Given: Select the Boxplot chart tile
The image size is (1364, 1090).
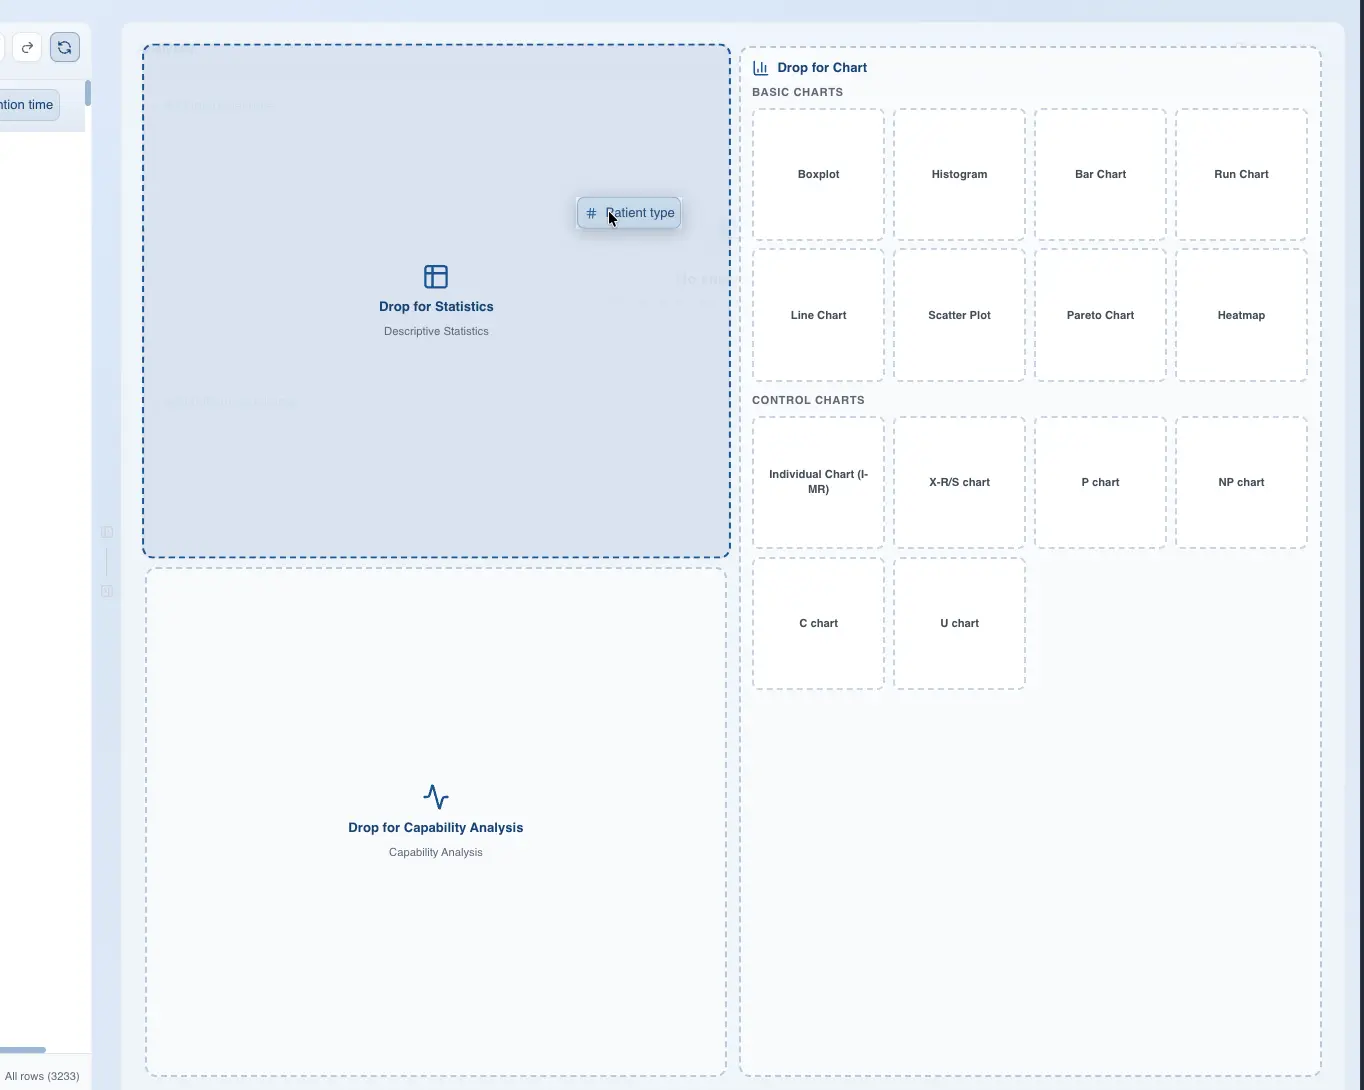Looking at the screenshot, I should (817, 173).
